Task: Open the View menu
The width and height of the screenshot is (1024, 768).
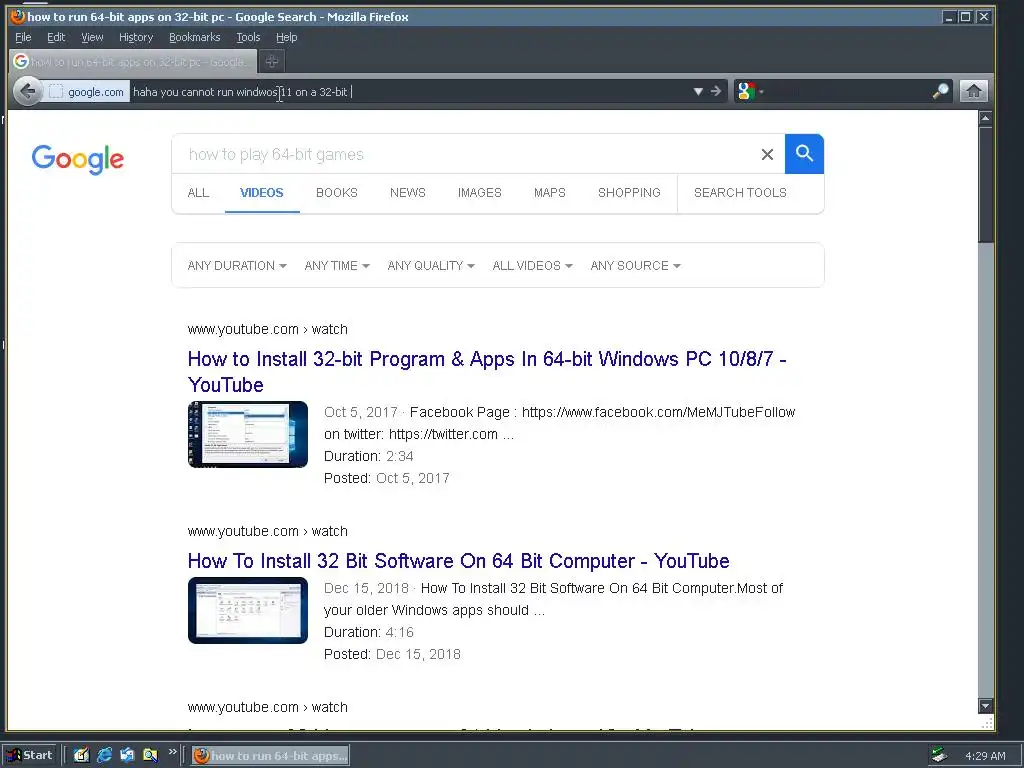Action: point(92,37)
